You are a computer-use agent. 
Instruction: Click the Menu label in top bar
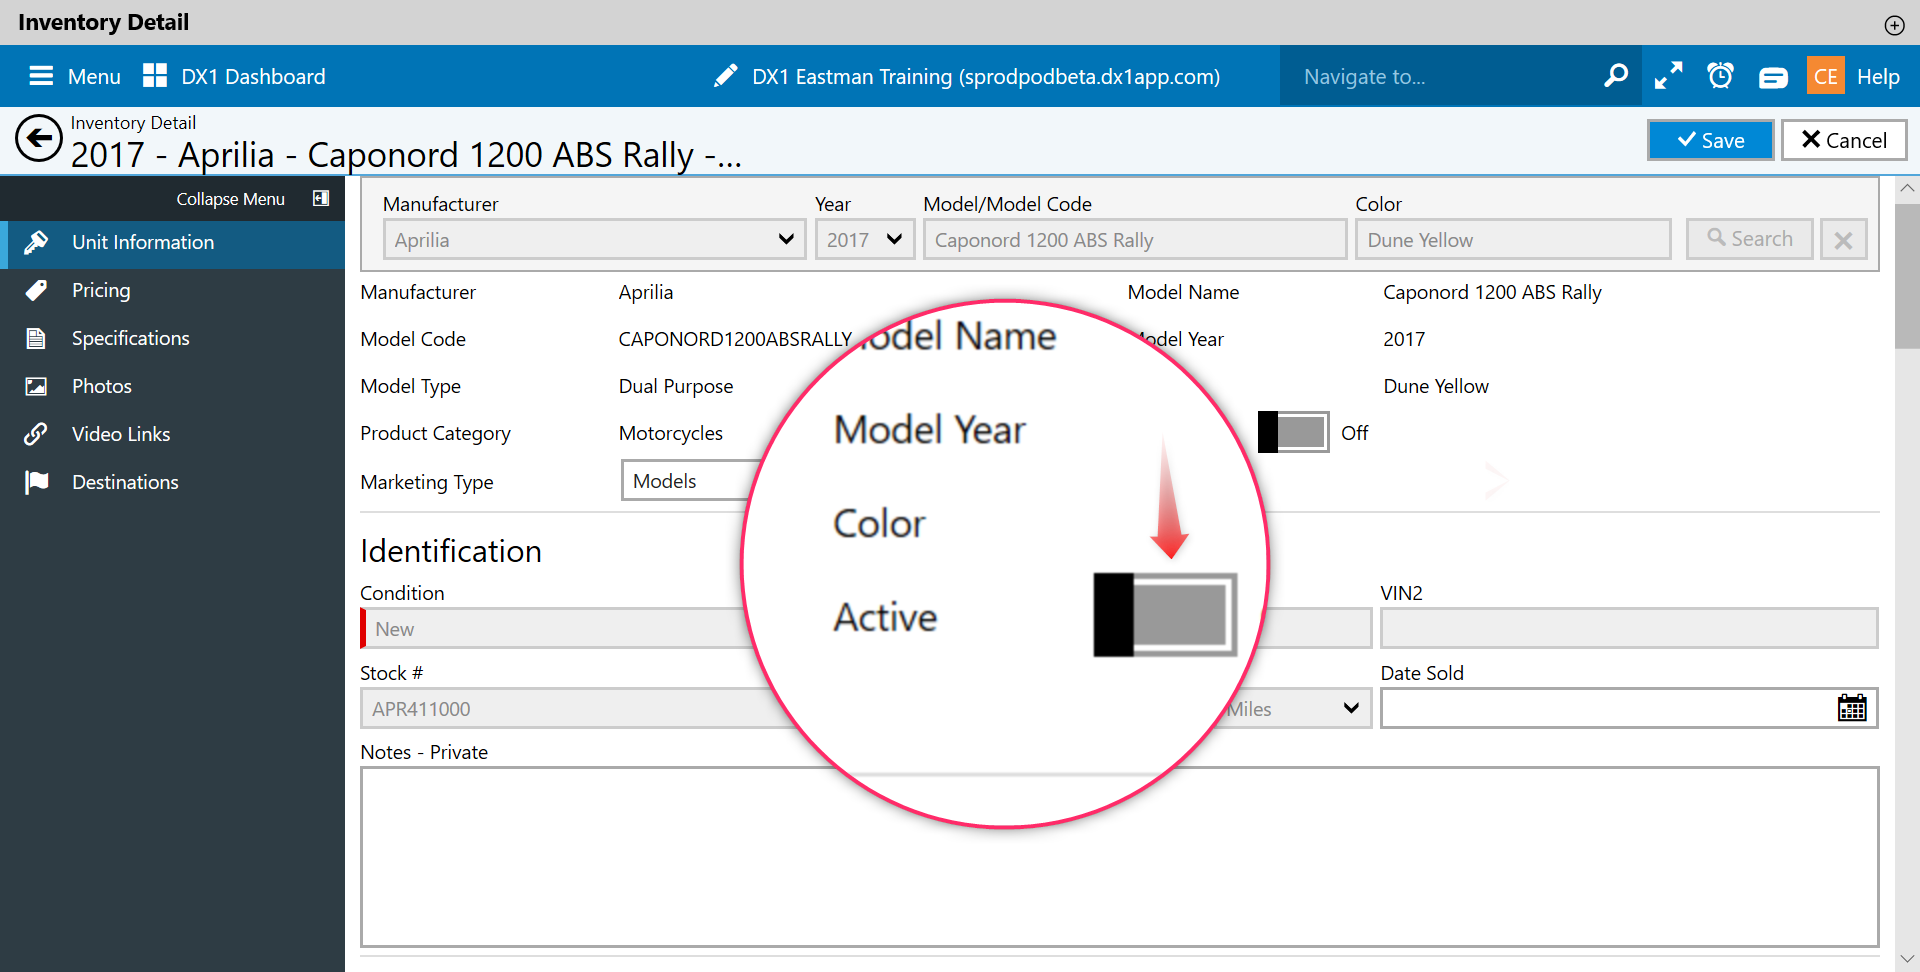(x=94, y=77)
